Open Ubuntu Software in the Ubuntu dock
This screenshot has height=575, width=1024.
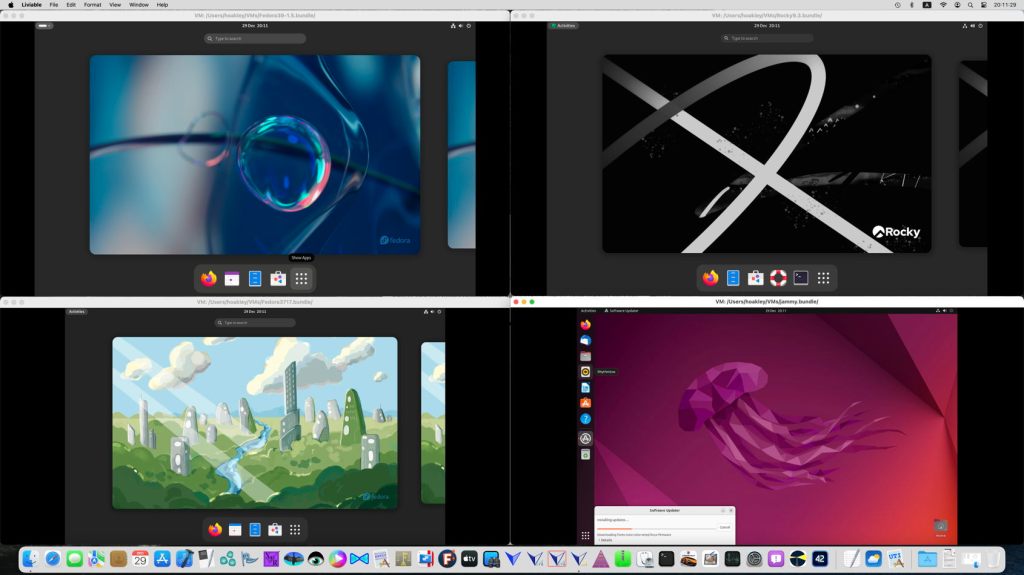[x=585, y=403]
